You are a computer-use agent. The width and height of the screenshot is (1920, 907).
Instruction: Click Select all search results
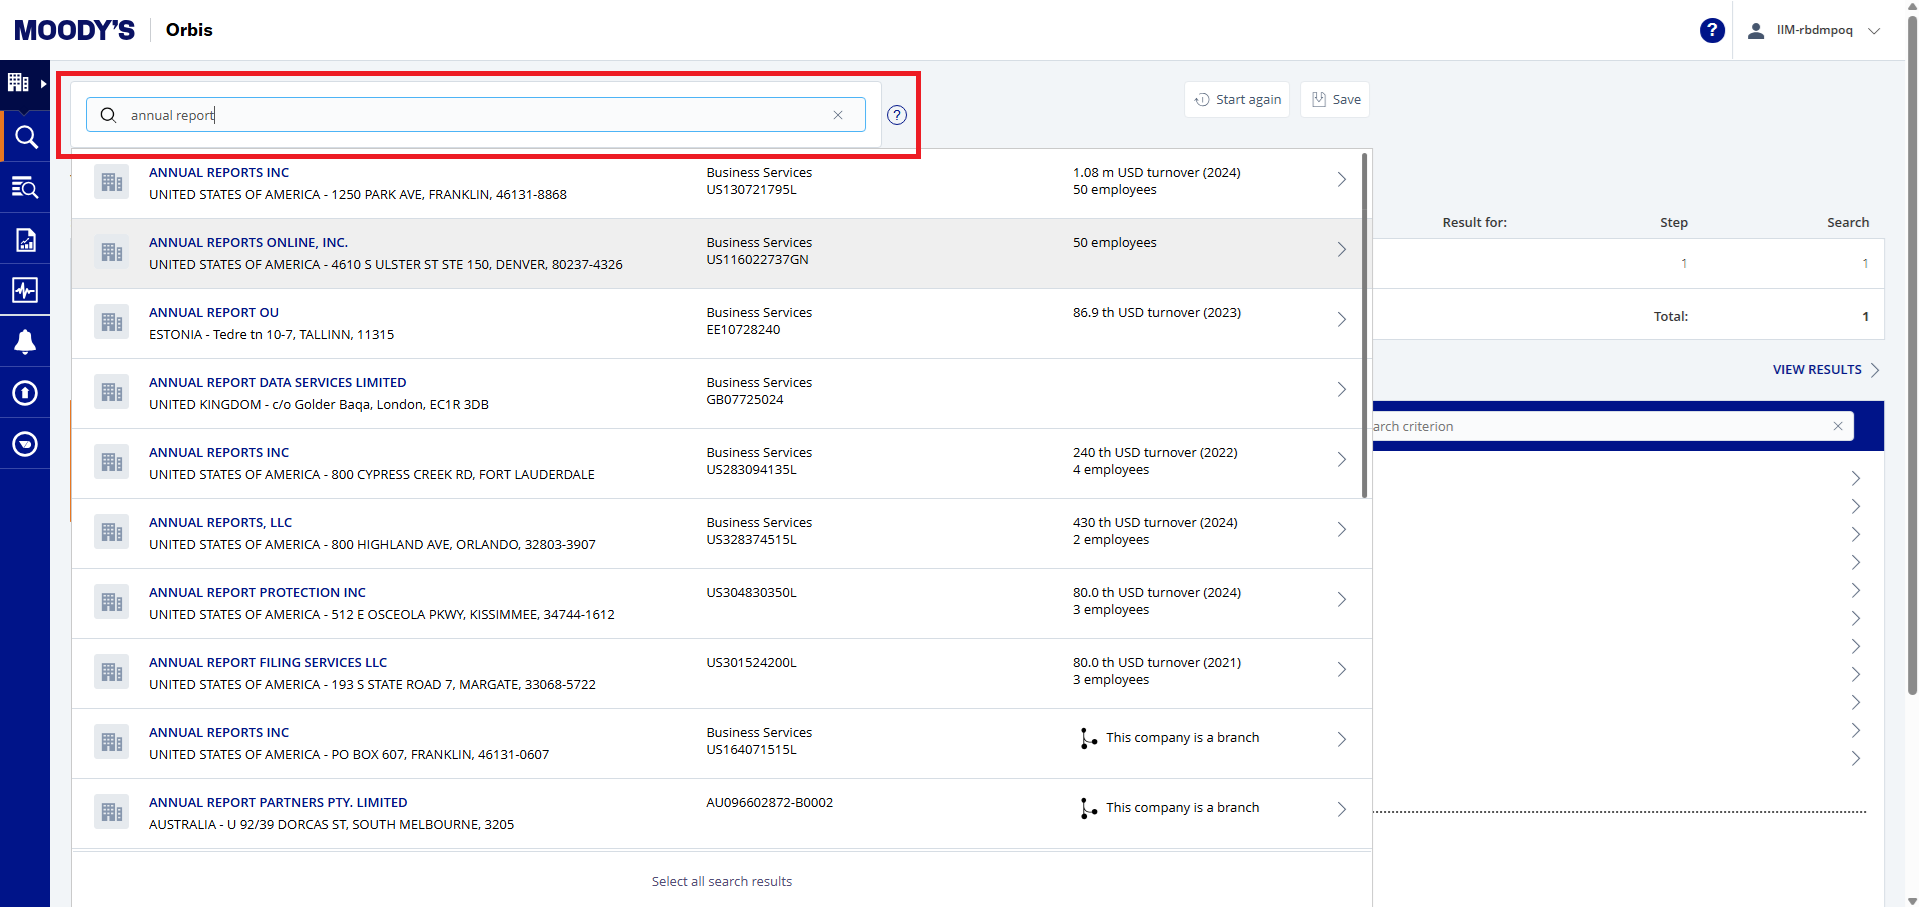point(721,881)
